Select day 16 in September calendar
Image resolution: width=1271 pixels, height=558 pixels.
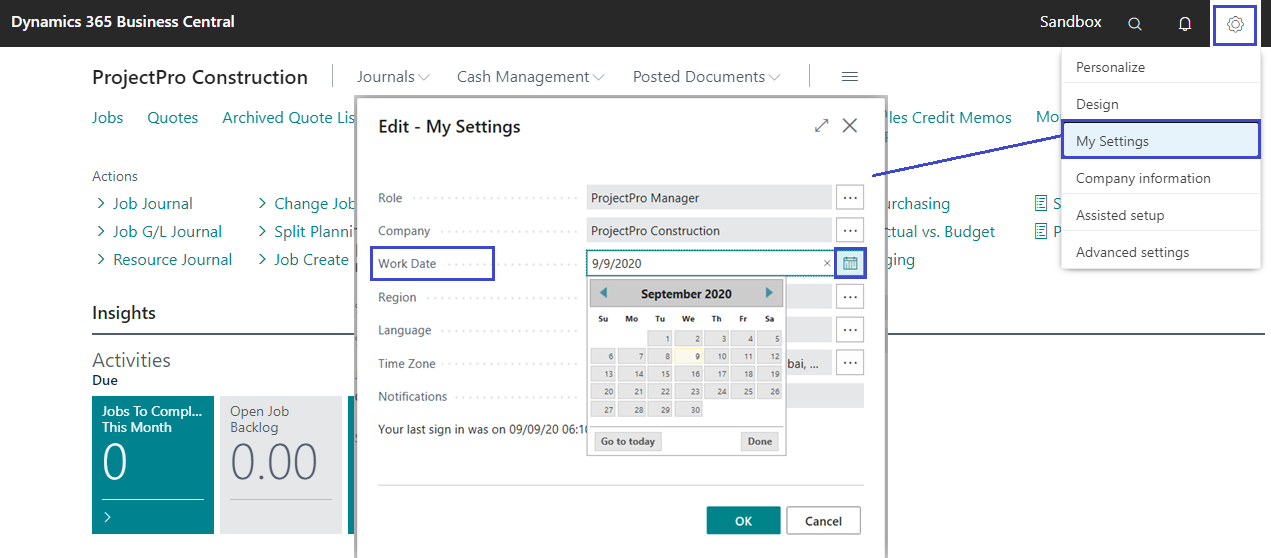click(688, 373)
